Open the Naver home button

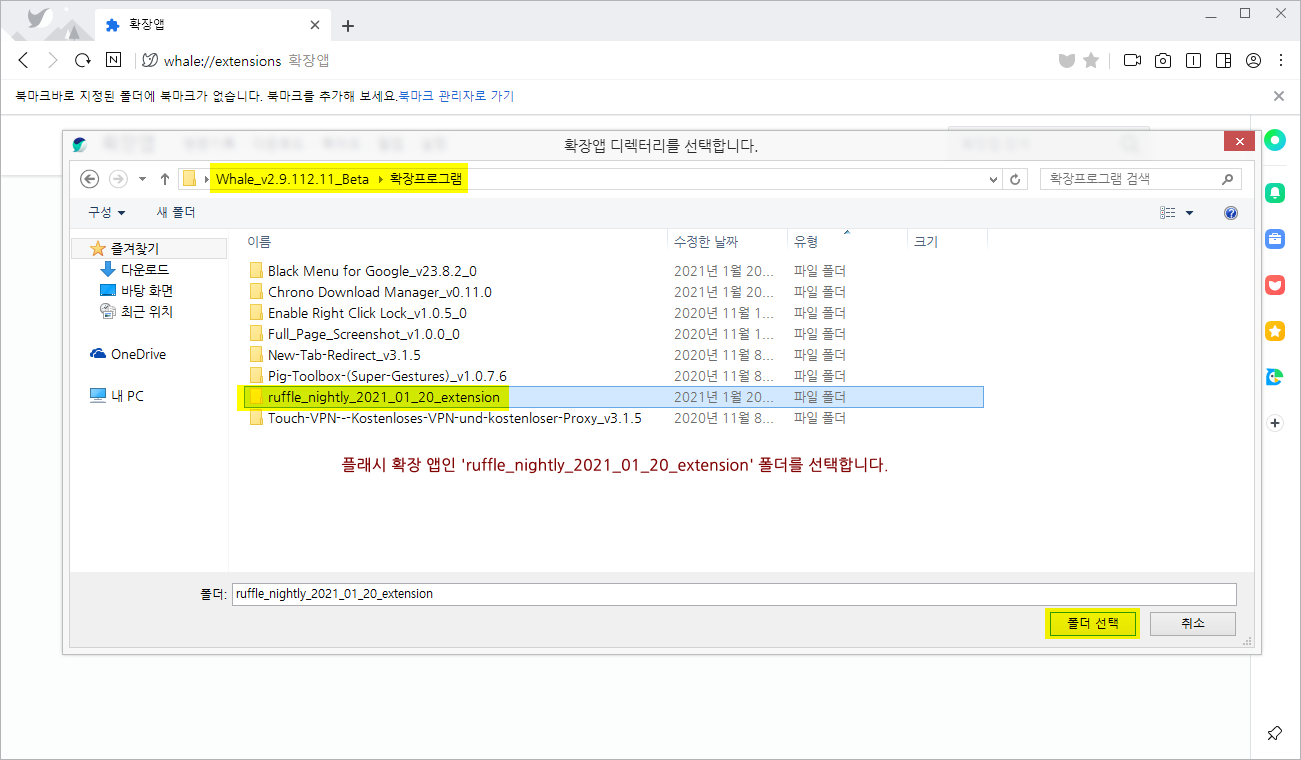pyautogui.click(x=113, y=60)
